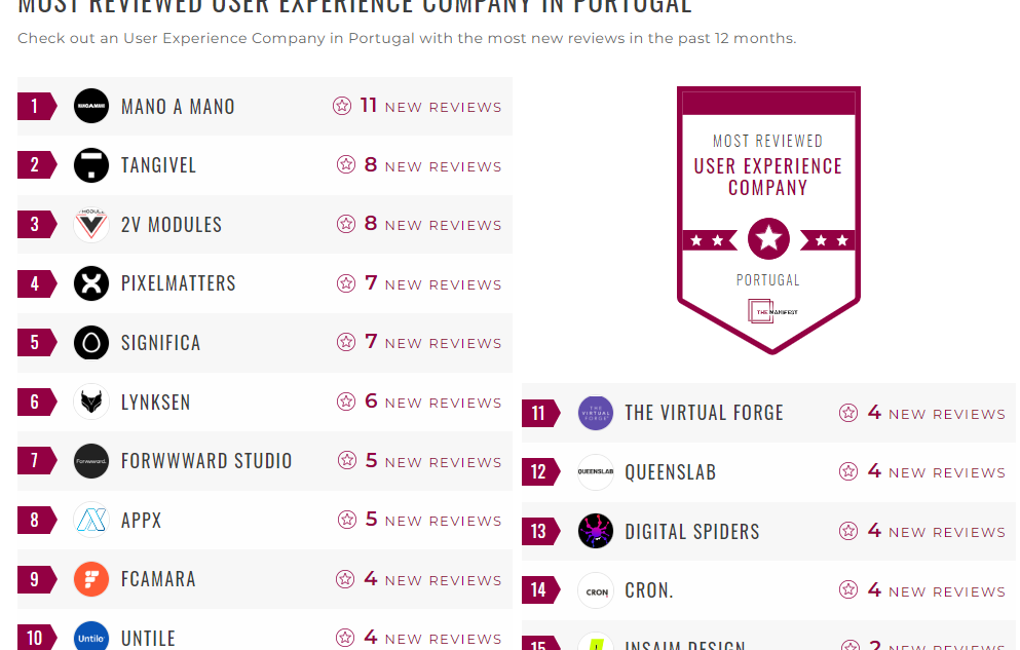This screenshot has height=650, width=1020.
Task: Click the Most Reviewed User Experience badge
Action: click(768, 220)
